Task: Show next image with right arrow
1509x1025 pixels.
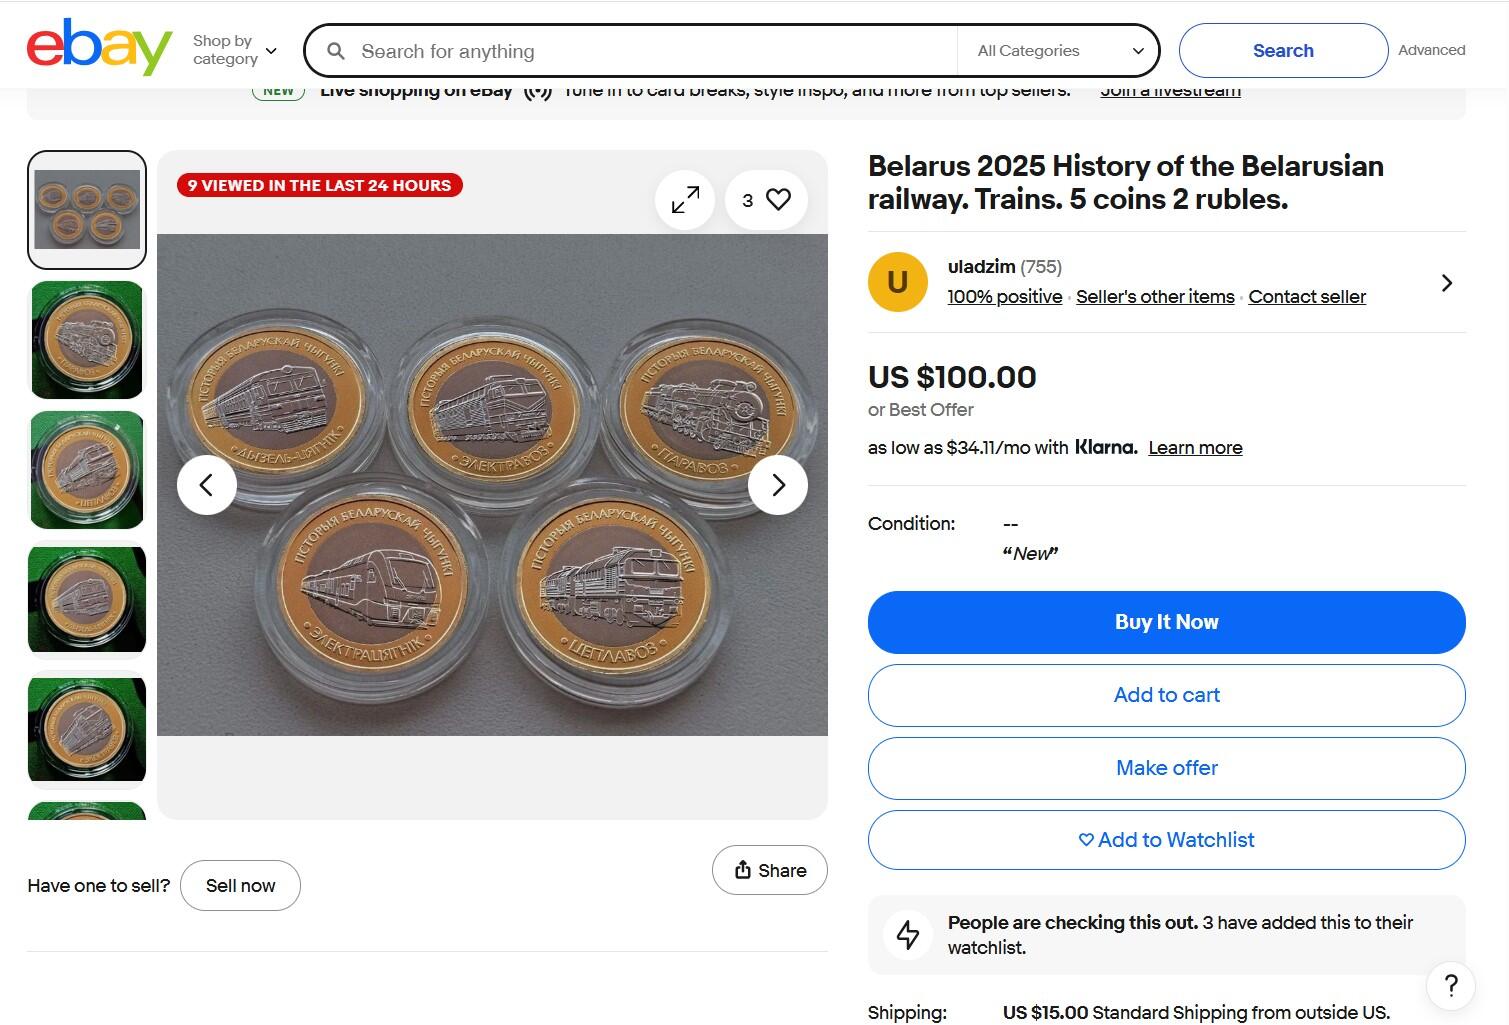Action: (778, 485)
